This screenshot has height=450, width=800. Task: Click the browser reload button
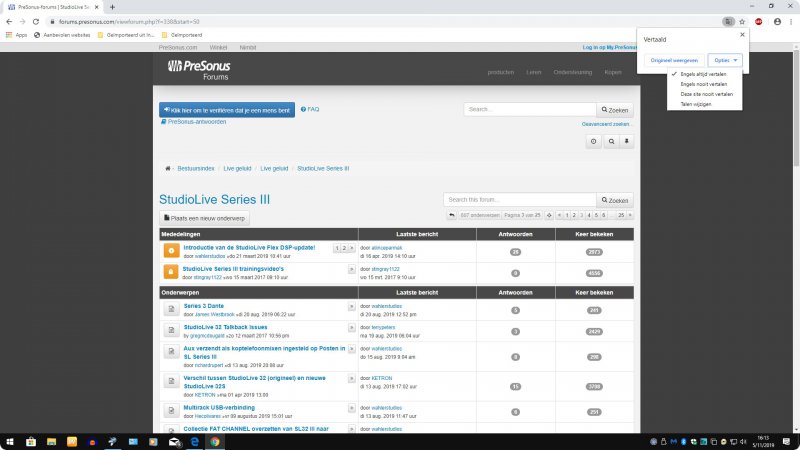[36, 21]
